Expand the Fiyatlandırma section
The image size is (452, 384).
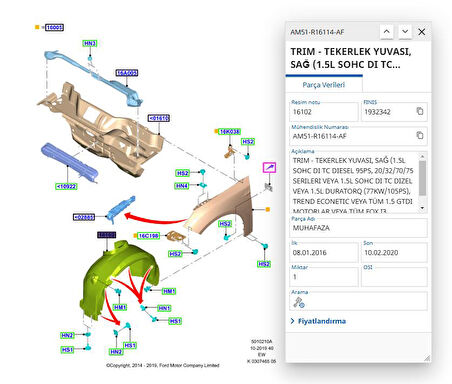click(x=318, y=321)
